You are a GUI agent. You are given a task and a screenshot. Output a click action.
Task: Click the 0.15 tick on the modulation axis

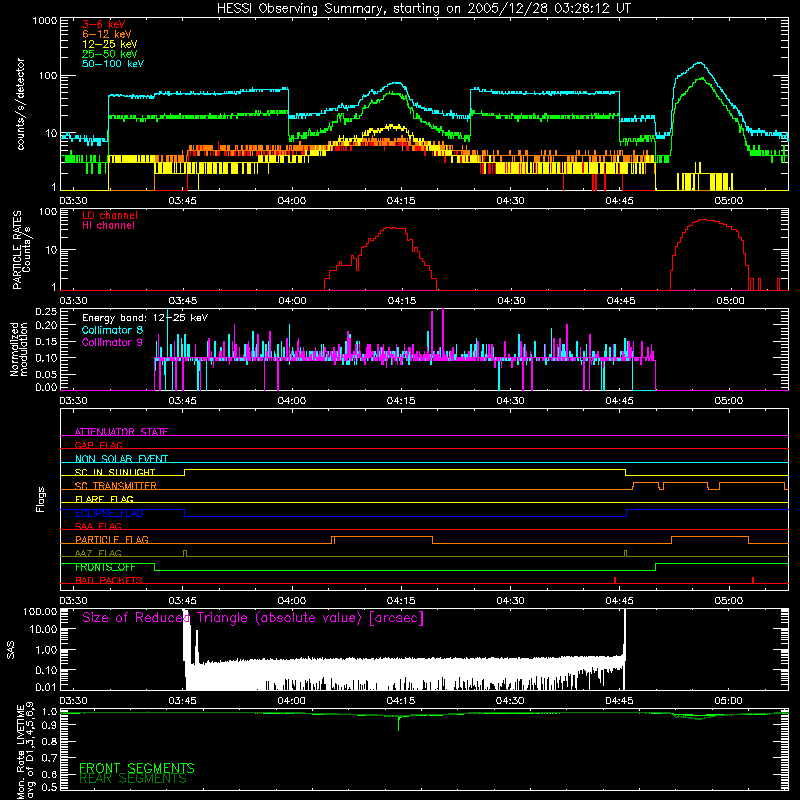click(46, 342)
